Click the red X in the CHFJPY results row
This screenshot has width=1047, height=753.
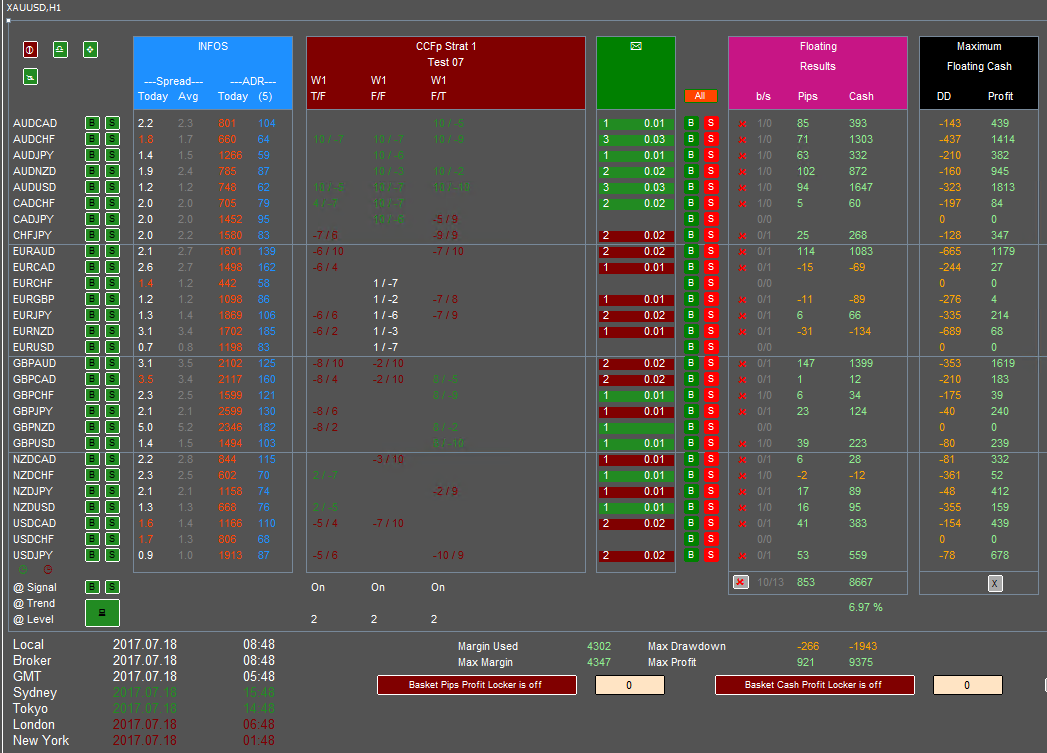click(x=742, y=236)
